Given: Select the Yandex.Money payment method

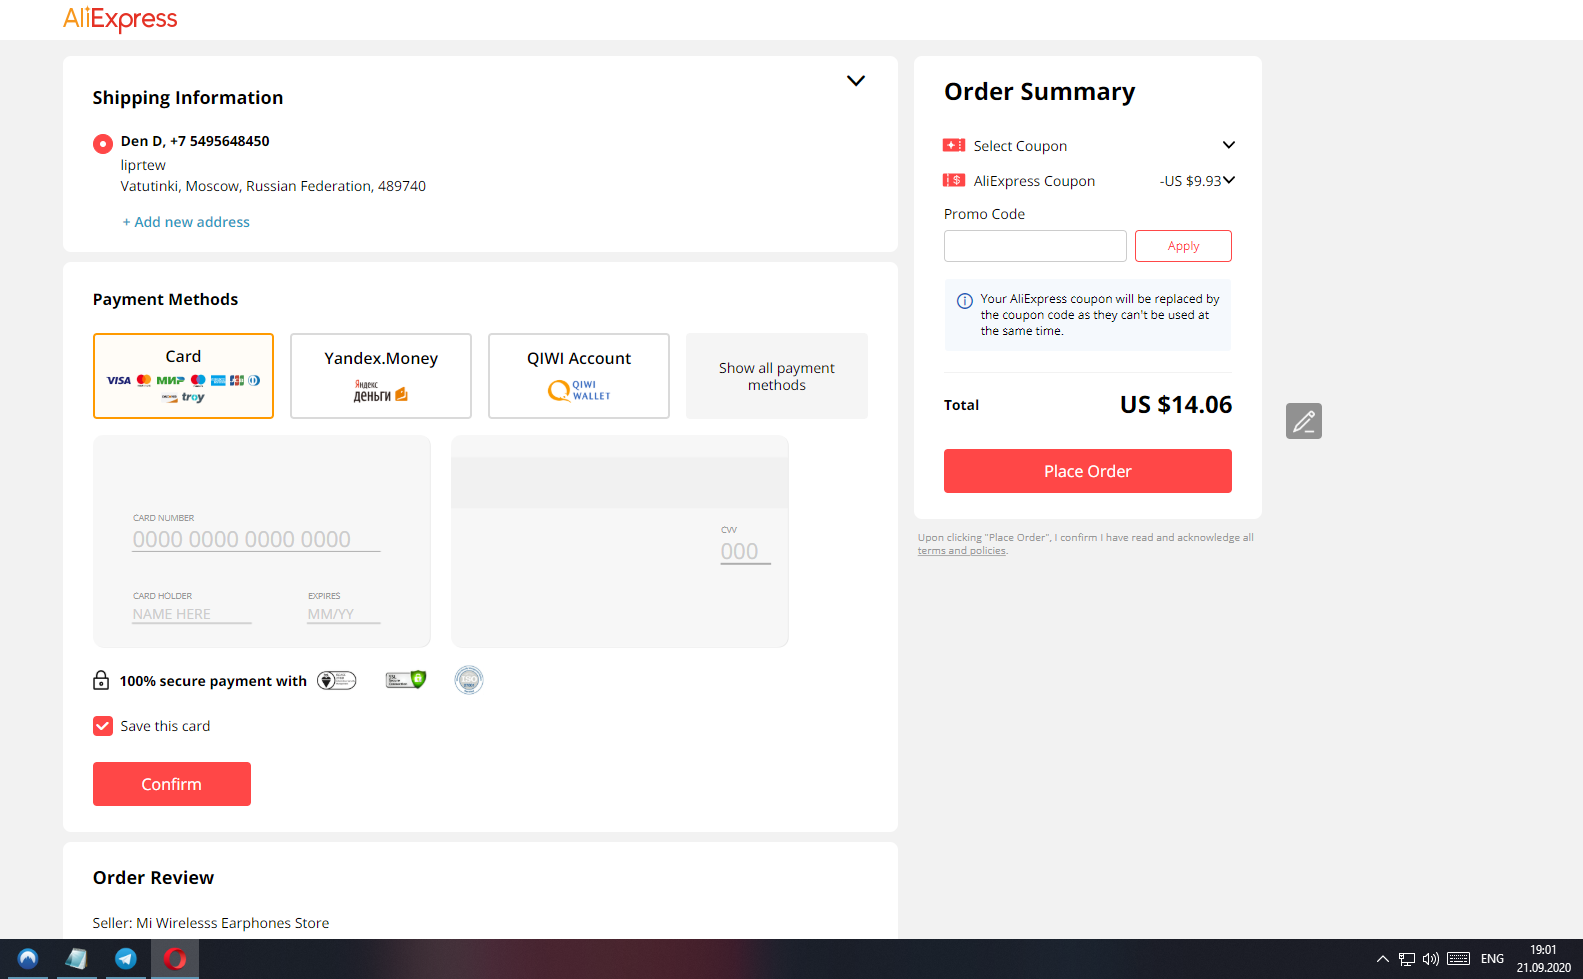Looking at the screenshot, I should (381, 376).
